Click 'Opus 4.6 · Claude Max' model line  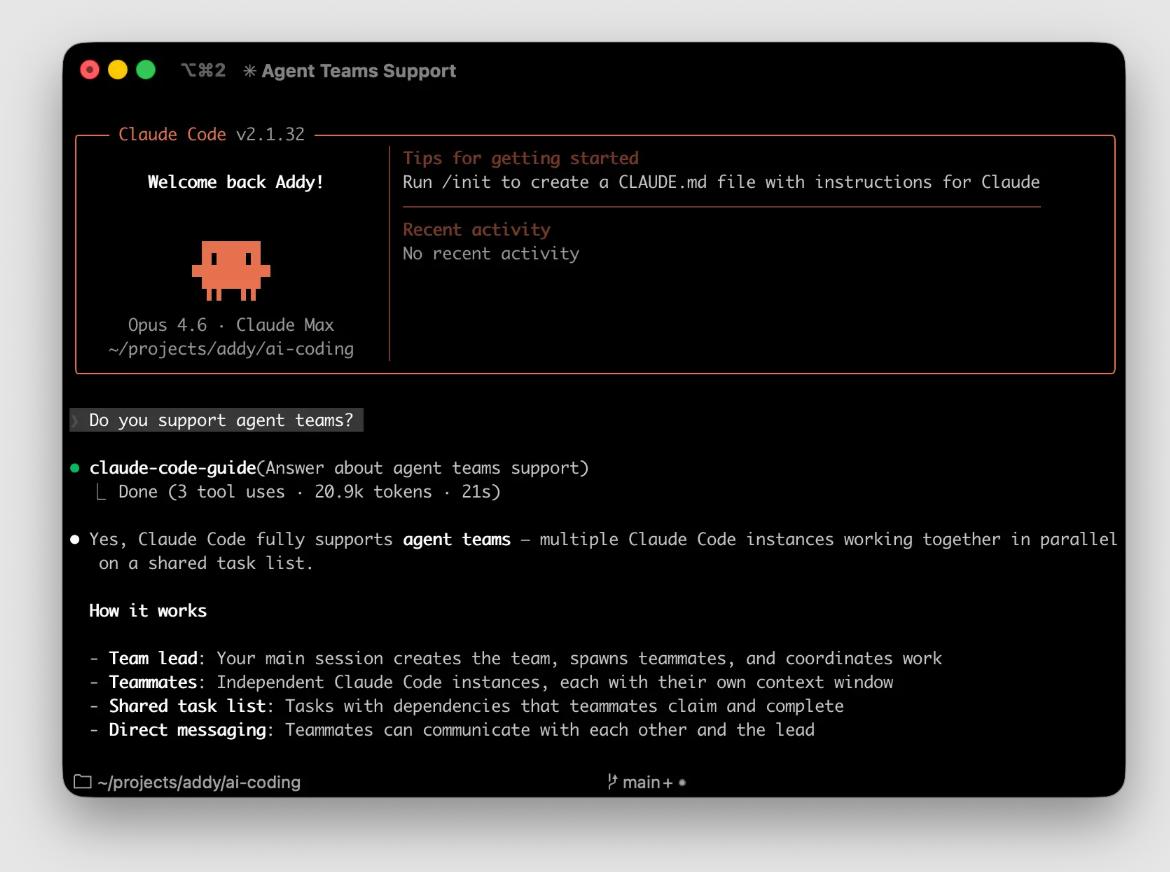pyautogui.click(x=231, y=325)
